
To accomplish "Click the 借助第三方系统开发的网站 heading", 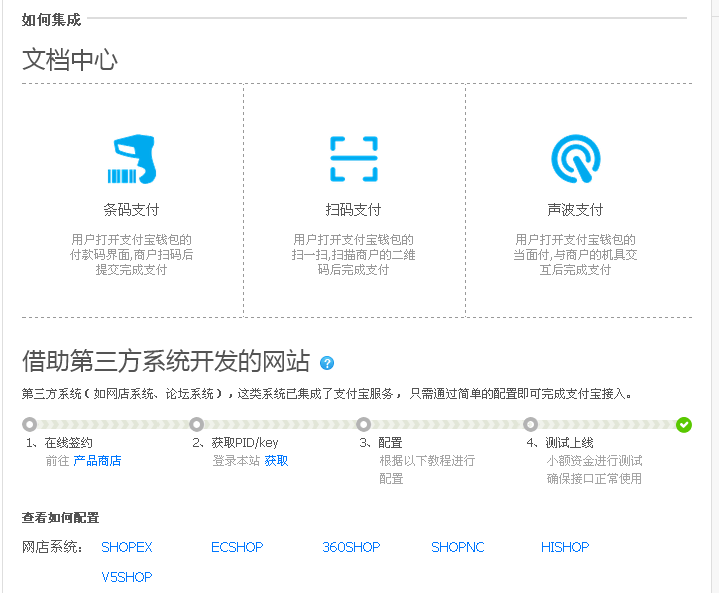I will point(166,361).
